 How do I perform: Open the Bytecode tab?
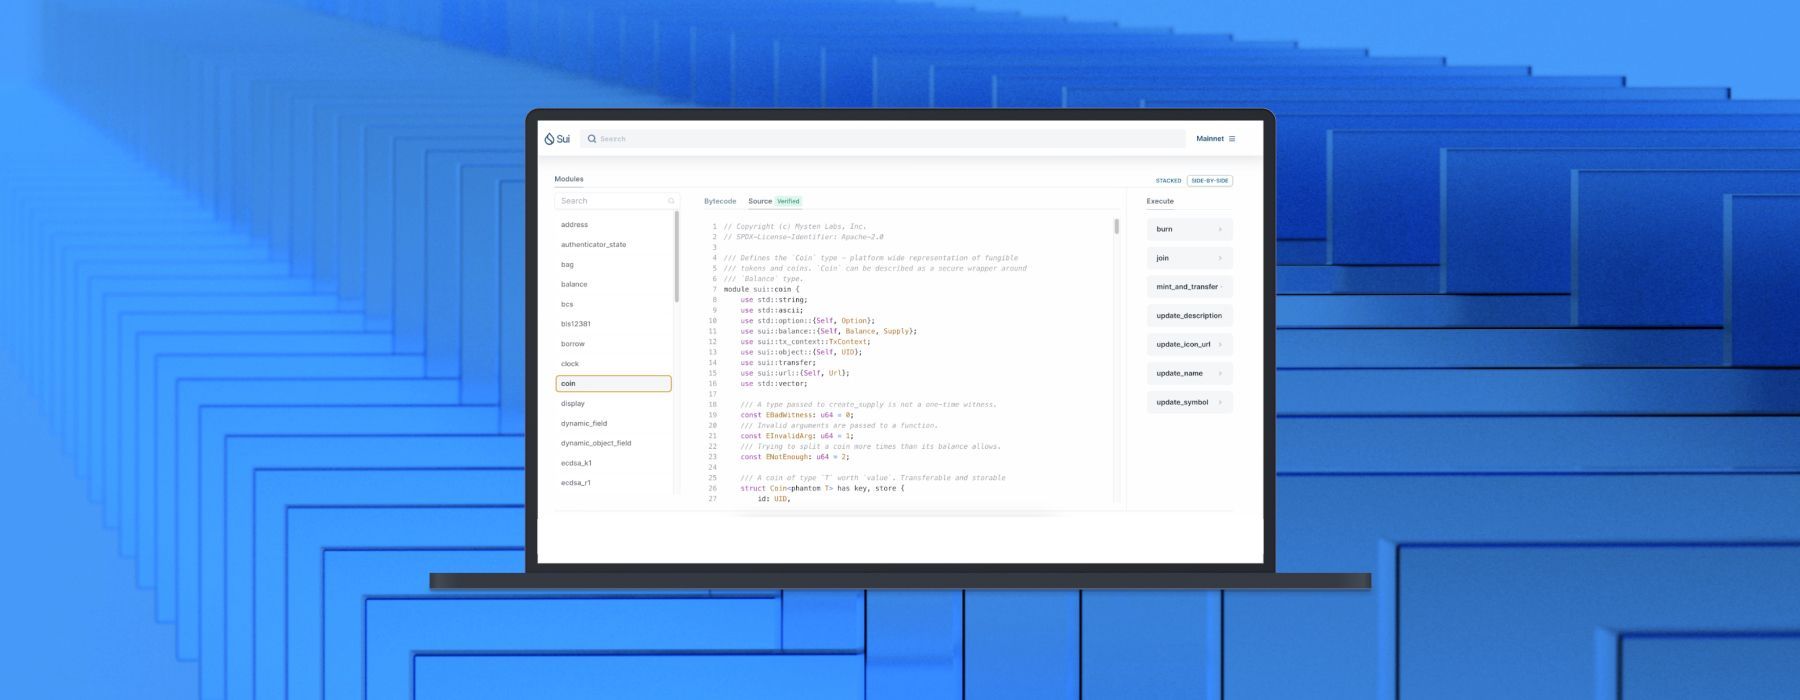pos(720,201)
